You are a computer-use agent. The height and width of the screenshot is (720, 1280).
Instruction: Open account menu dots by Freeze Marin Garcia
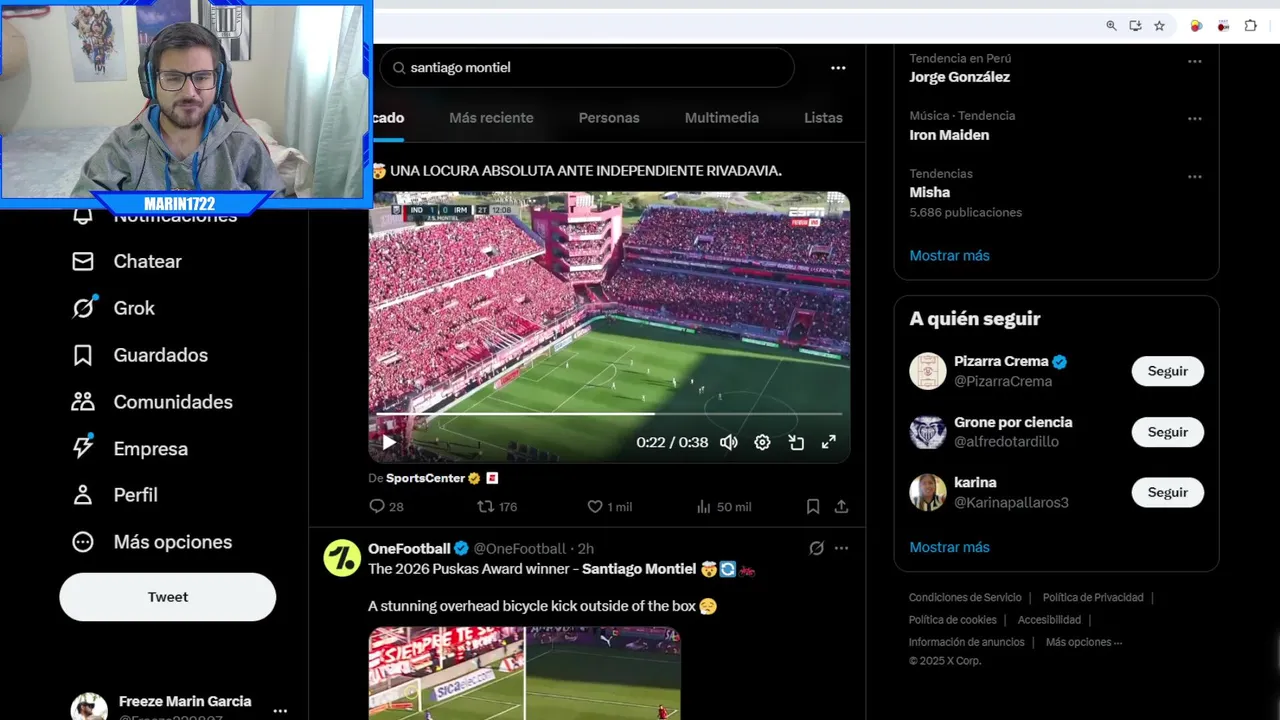click(x=280, y=711)
